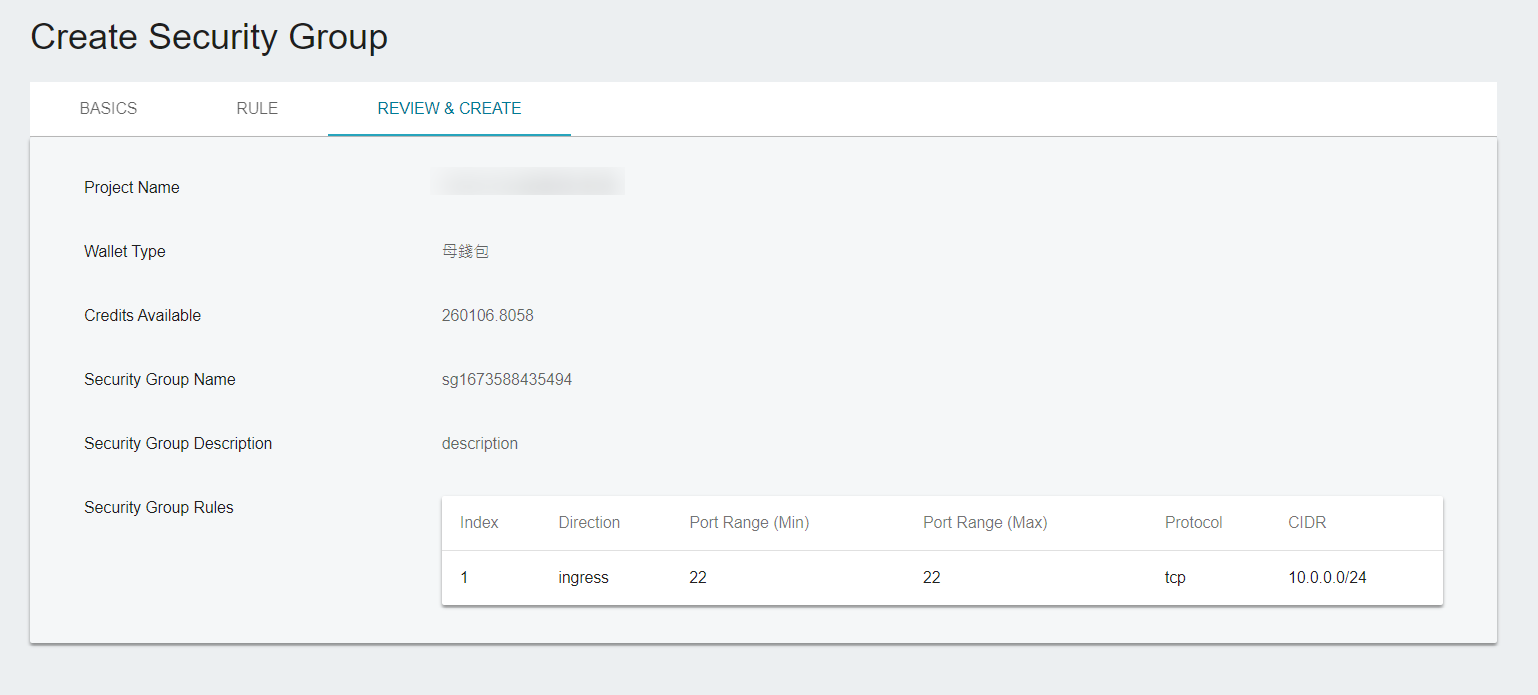Click the wallet type value 母錢包
This screenshot has width=1538, height=695.
click(465, 251)
